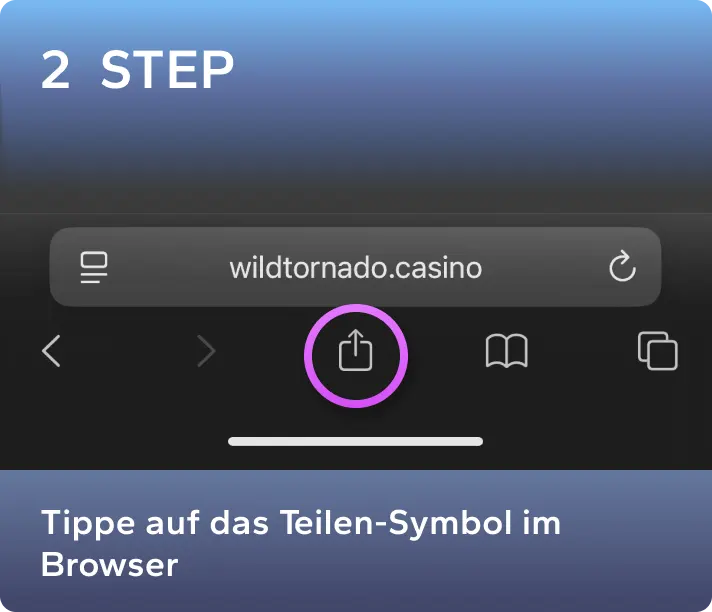This screenshot has width=712, height=612.
Task: Click the "2 STEP" heading
Action: (x=137, y=69)
